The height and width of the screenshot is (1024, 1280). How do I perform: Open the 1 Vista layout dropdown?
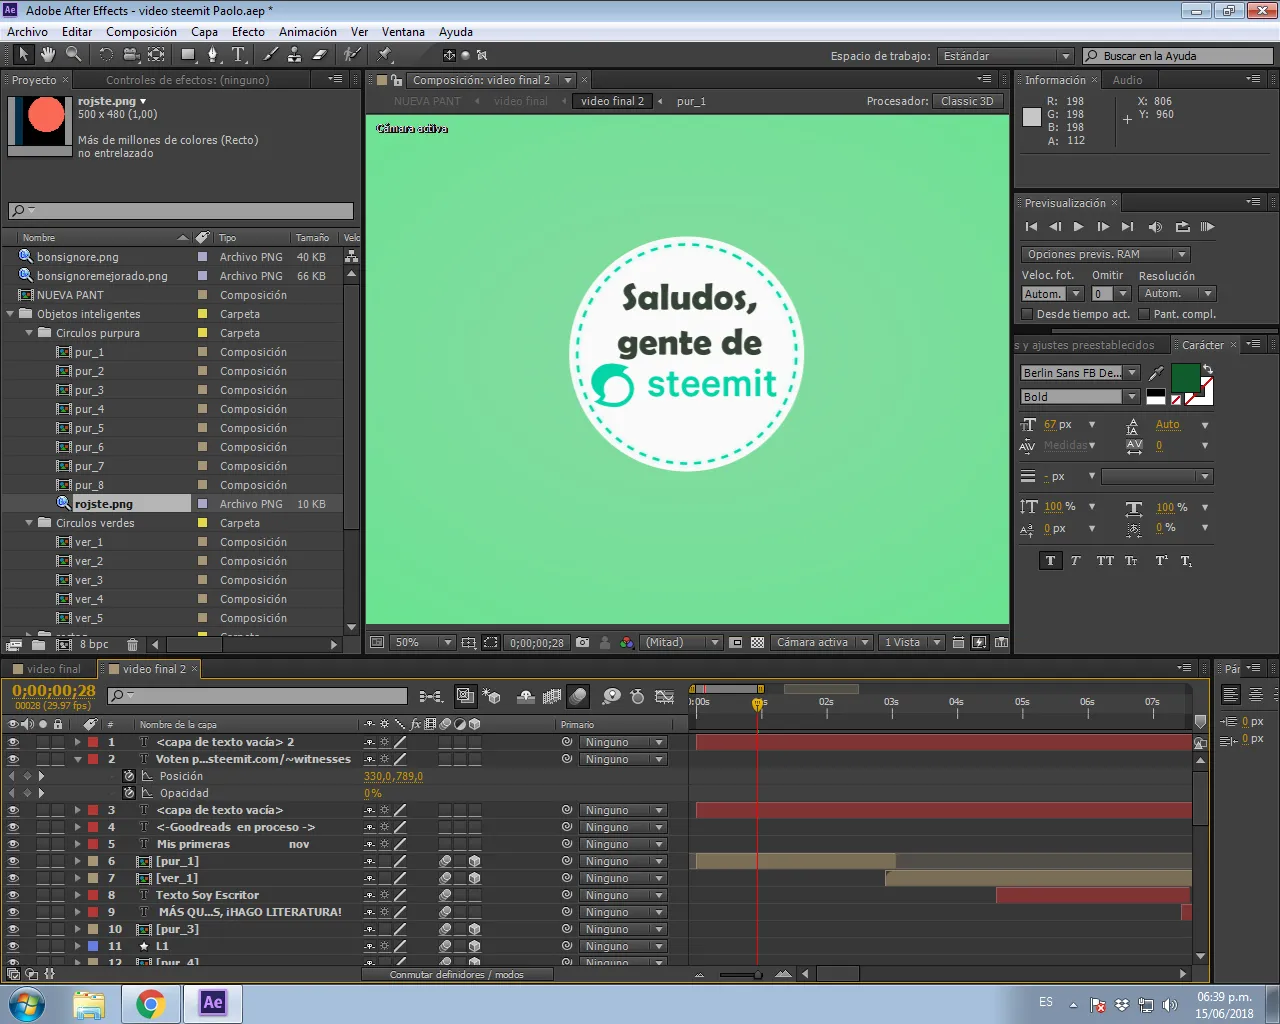(x=911, y=642)
